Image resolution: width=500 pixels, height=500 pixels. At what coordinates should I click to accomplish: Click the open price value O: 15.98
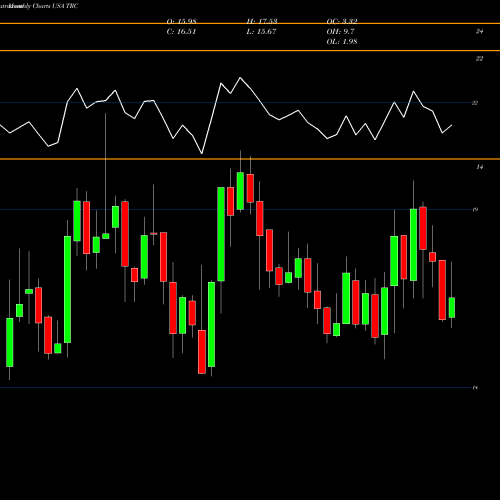coord(181,21)
